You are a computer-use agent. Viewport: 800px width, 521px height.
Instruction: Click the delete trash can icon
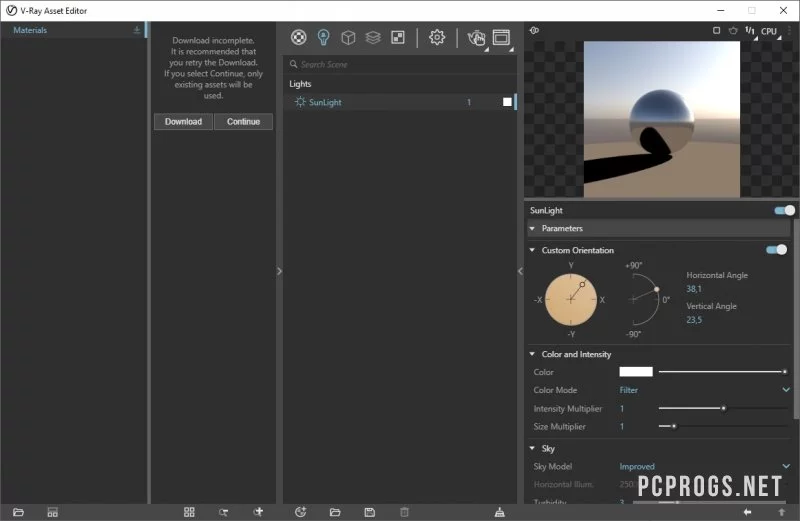pyautogui.click(x=404, y=512)
